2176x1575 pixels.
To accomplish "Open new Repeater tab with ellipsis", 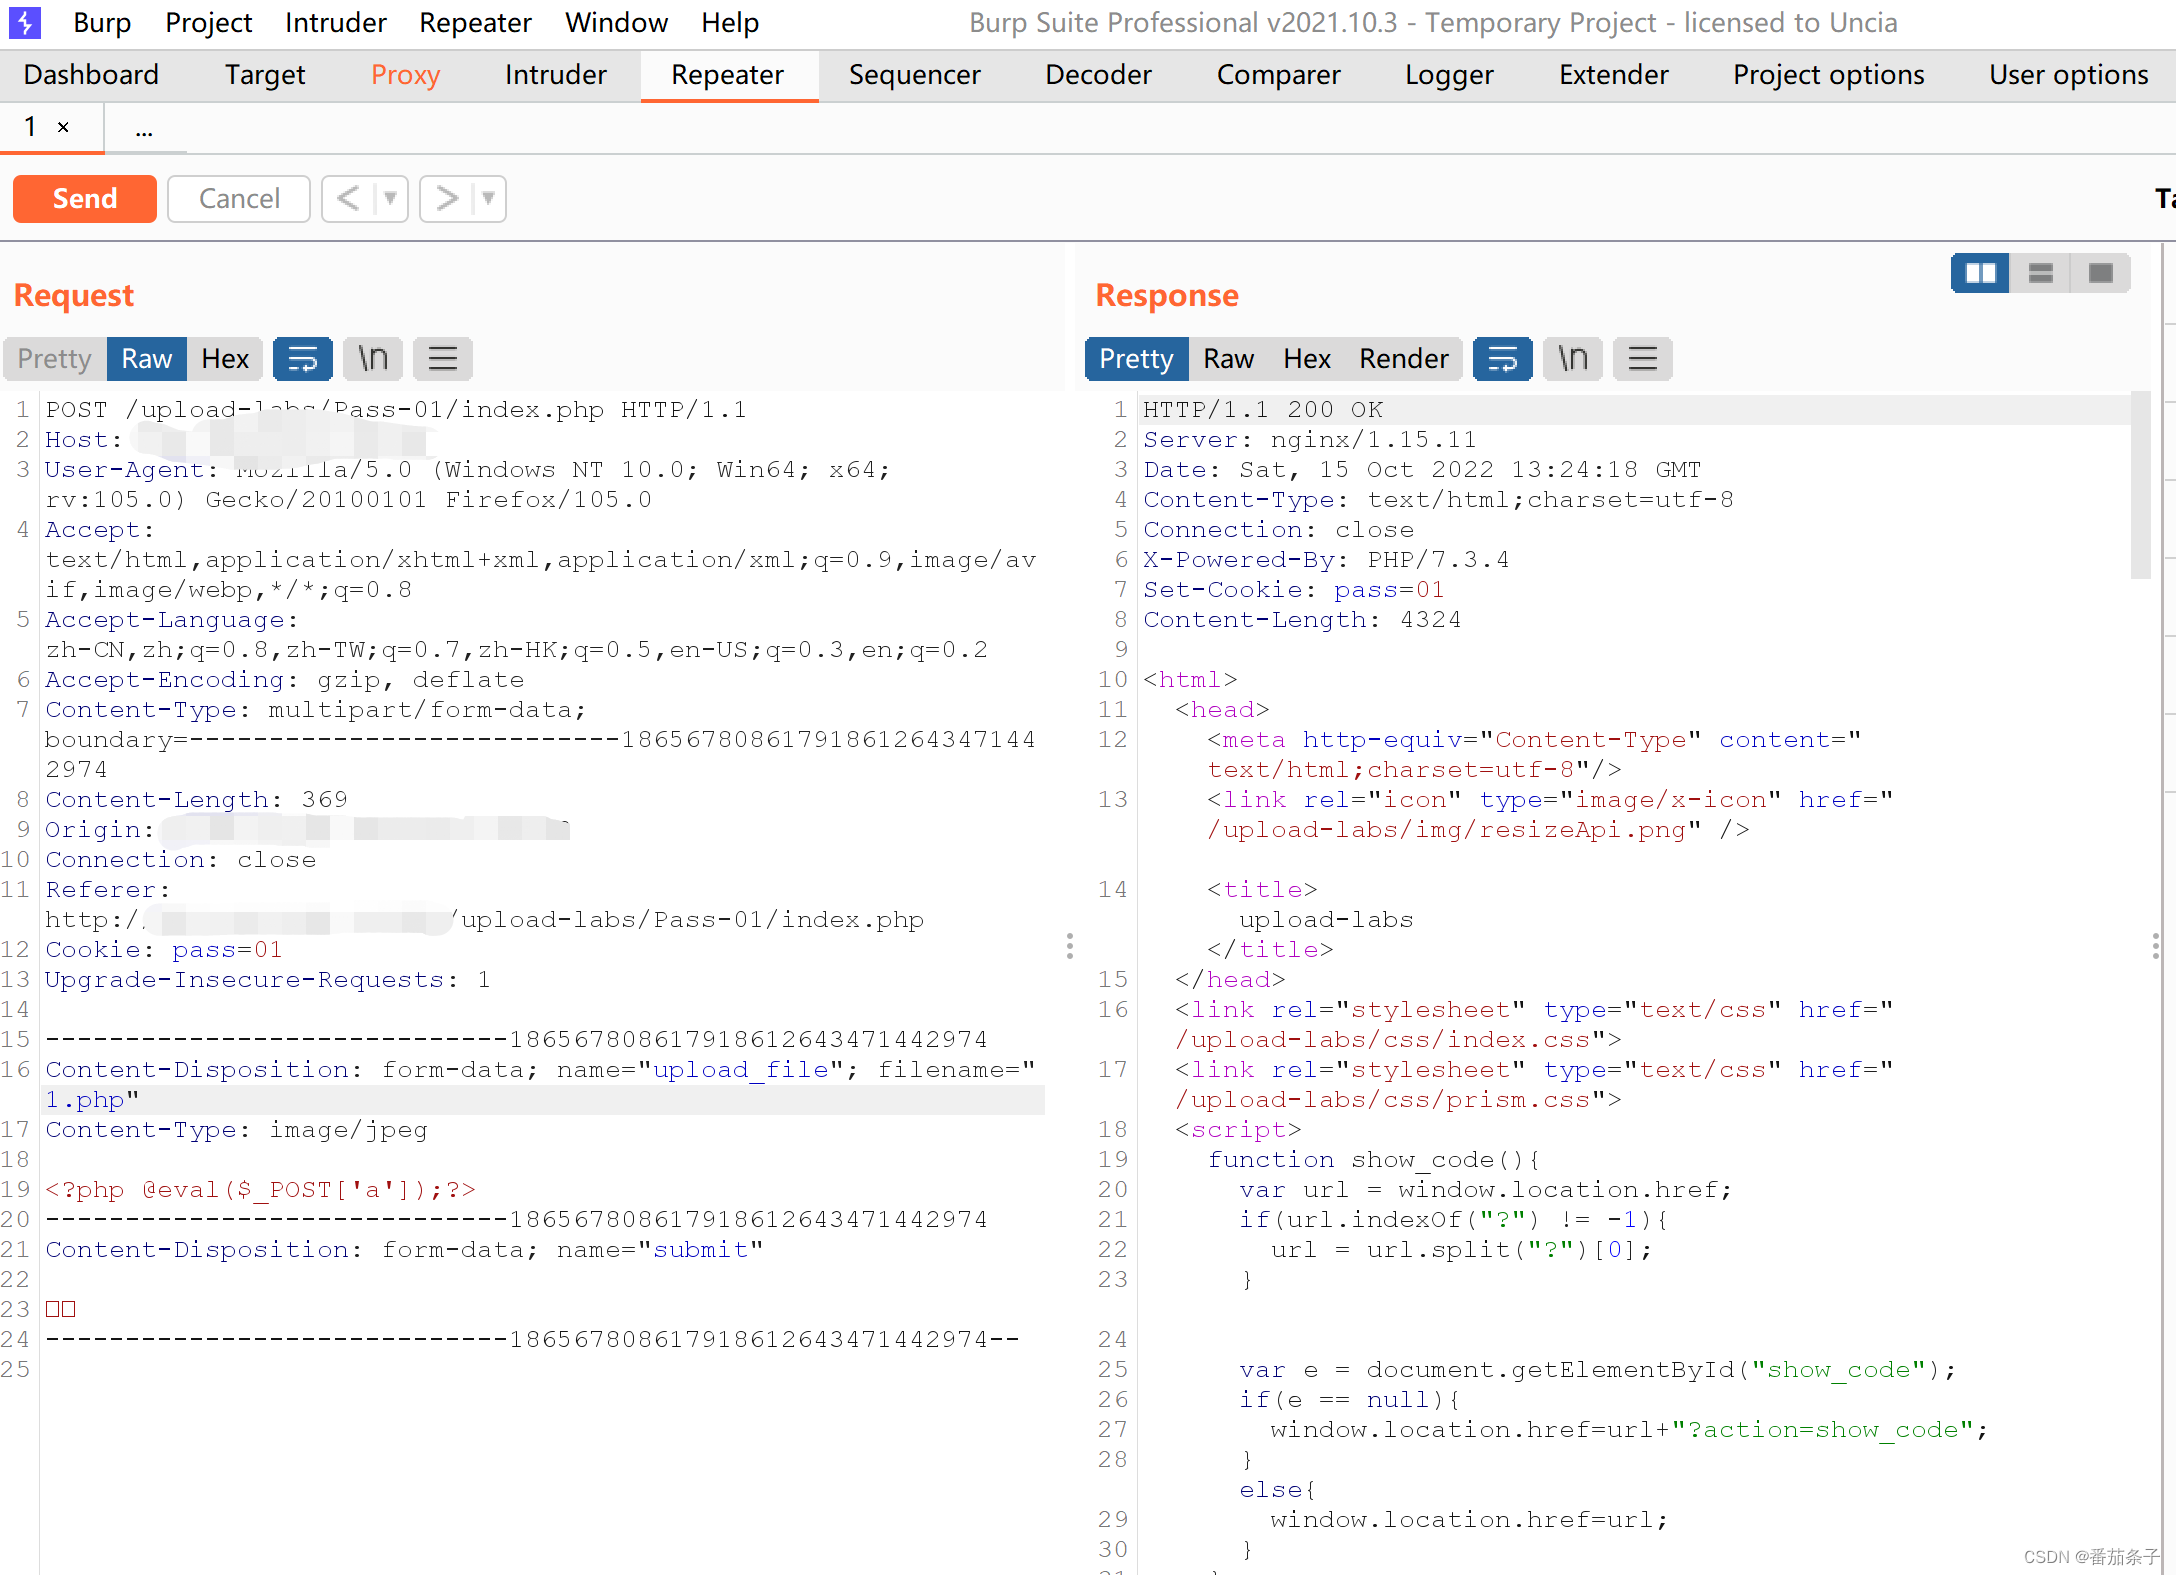I will [x=144, y=129].
